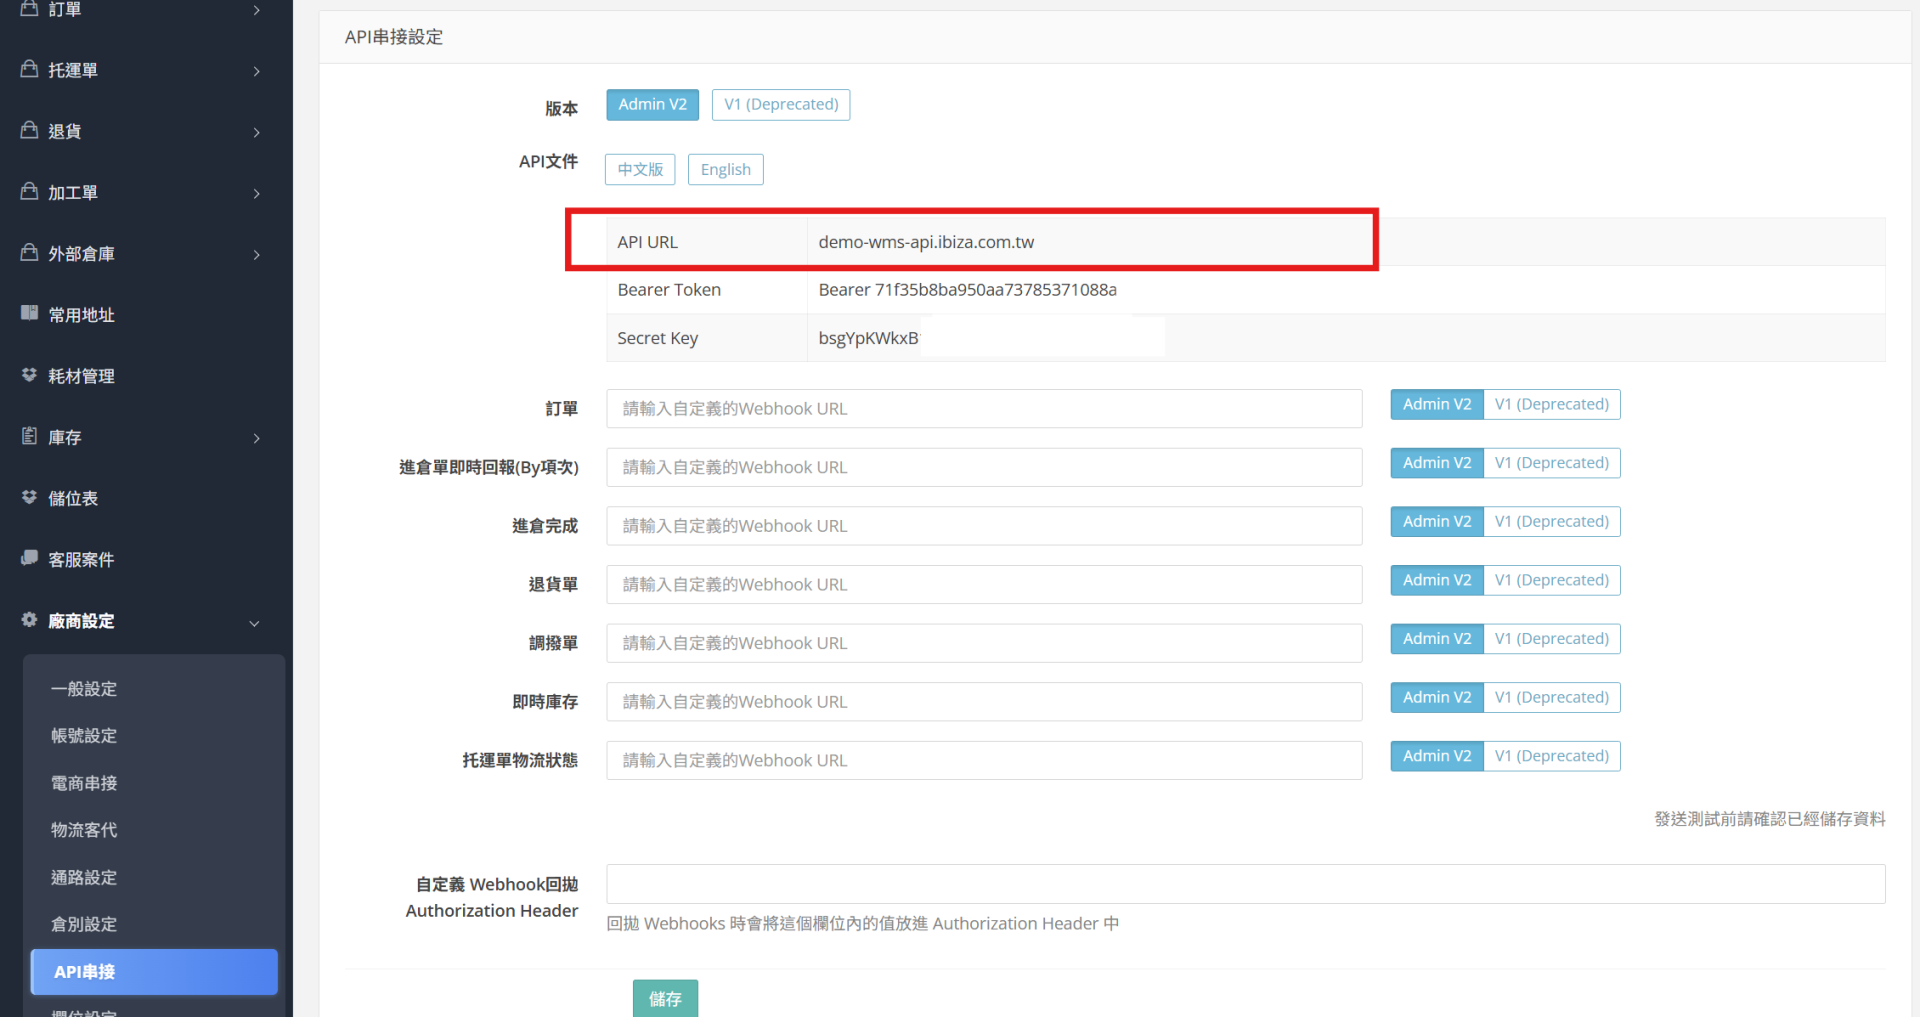Click the 常用地址 book icon

click(x=29, y=313)
